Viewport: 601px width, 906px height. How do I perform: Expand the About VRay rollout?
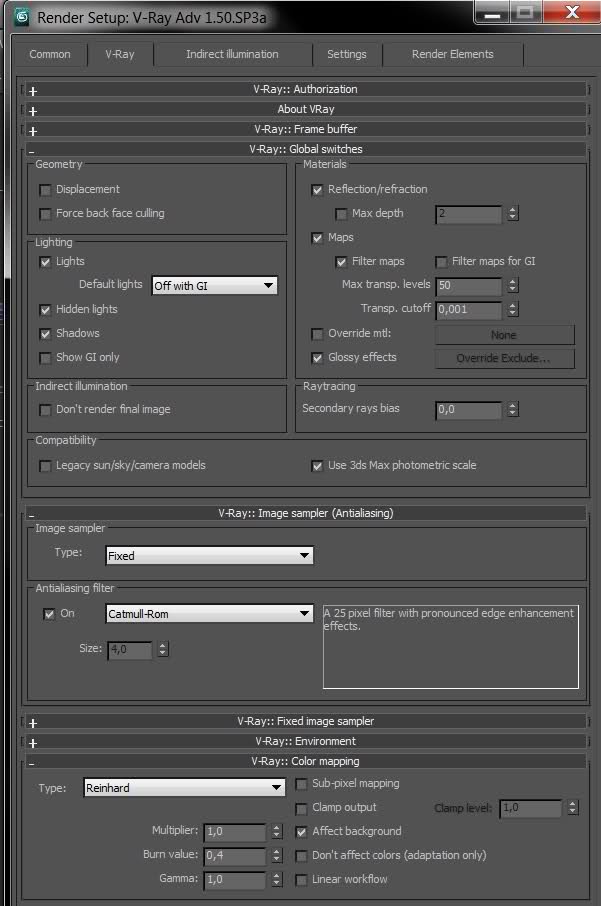(306, 109)
